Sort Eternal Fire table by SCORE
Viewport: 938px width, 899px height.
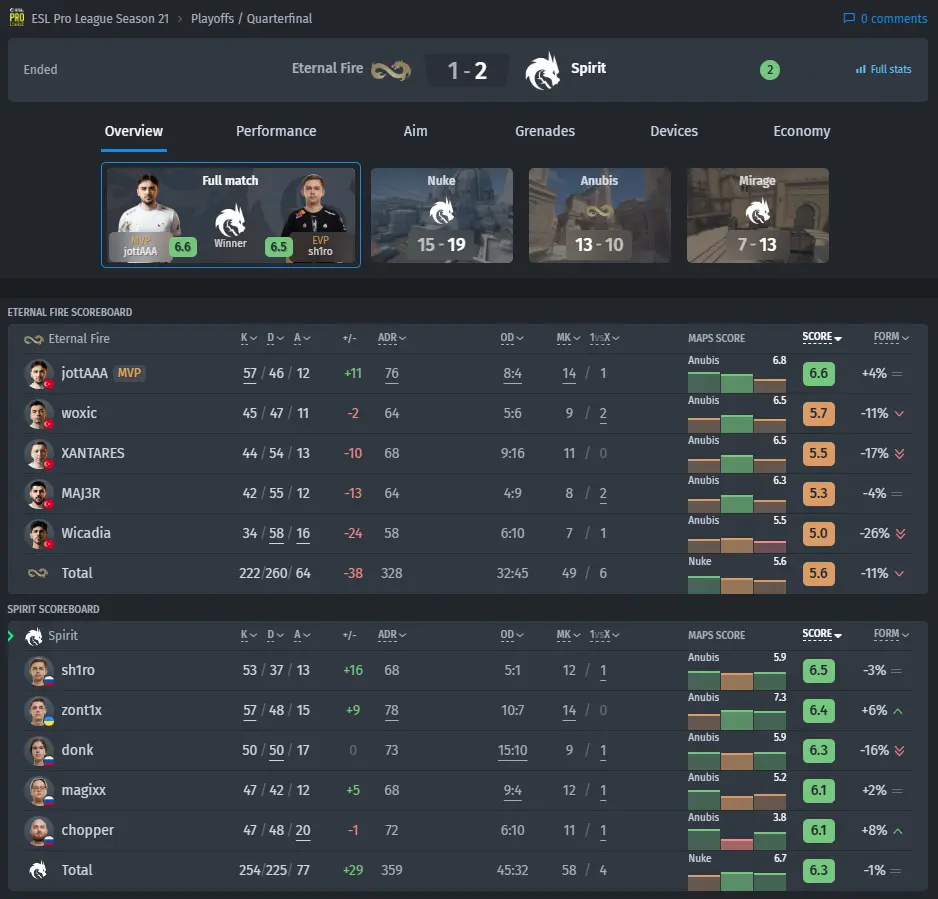[822, 337]
